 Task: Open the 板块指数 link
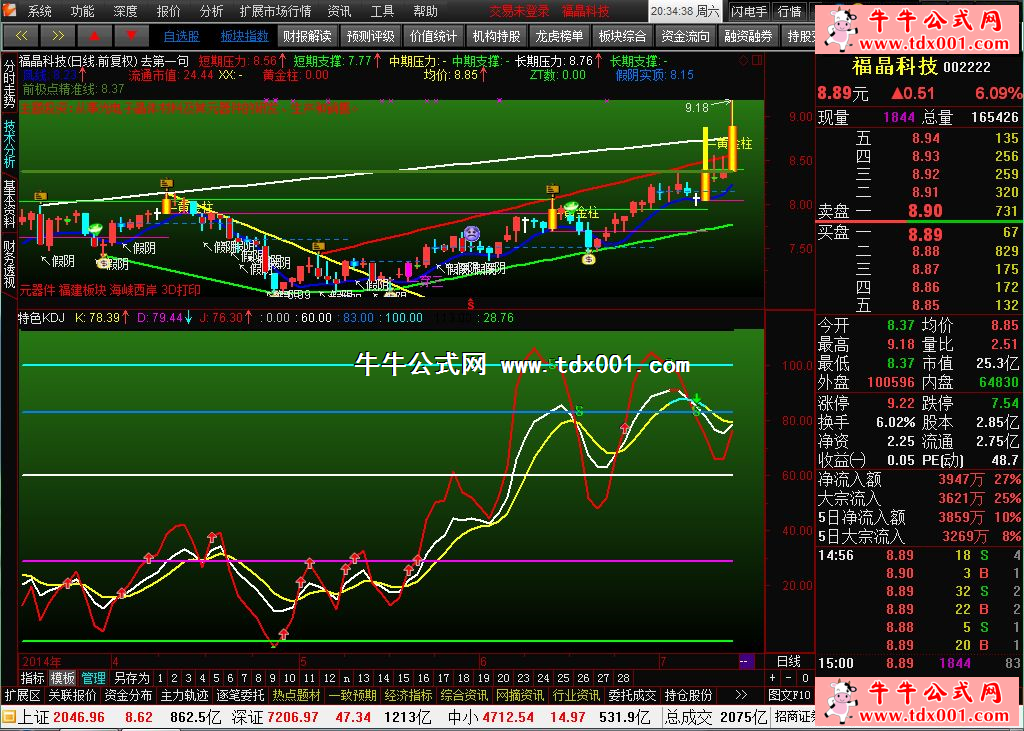(244, 36)
